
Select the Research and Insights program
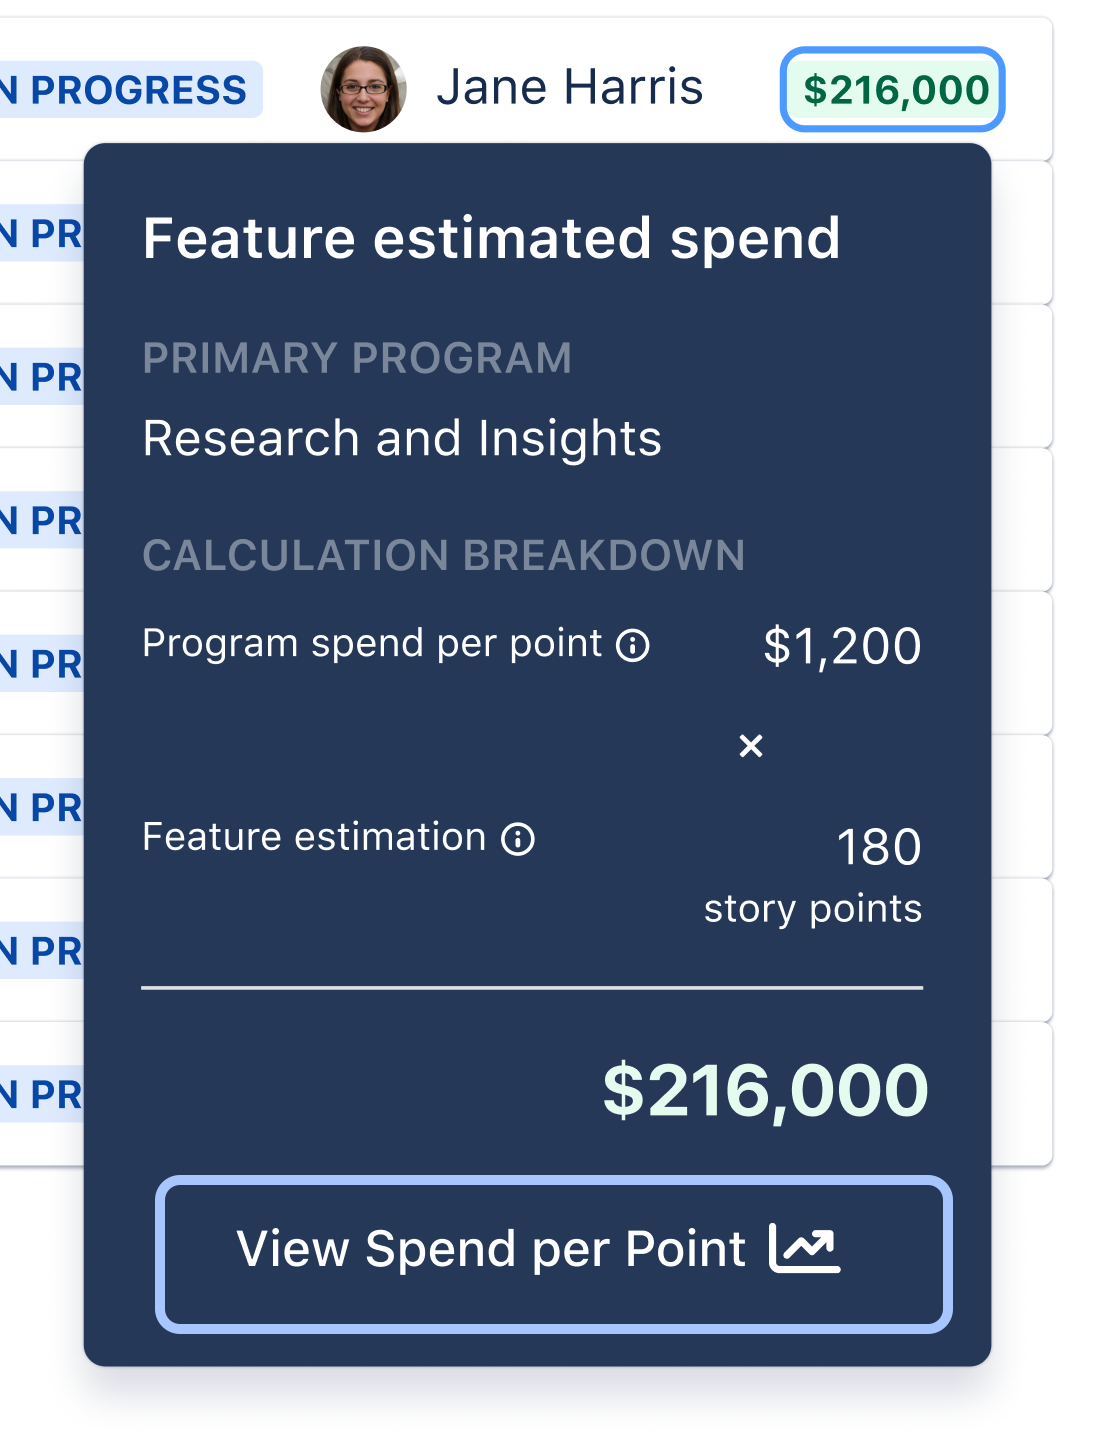coord(402,436)
